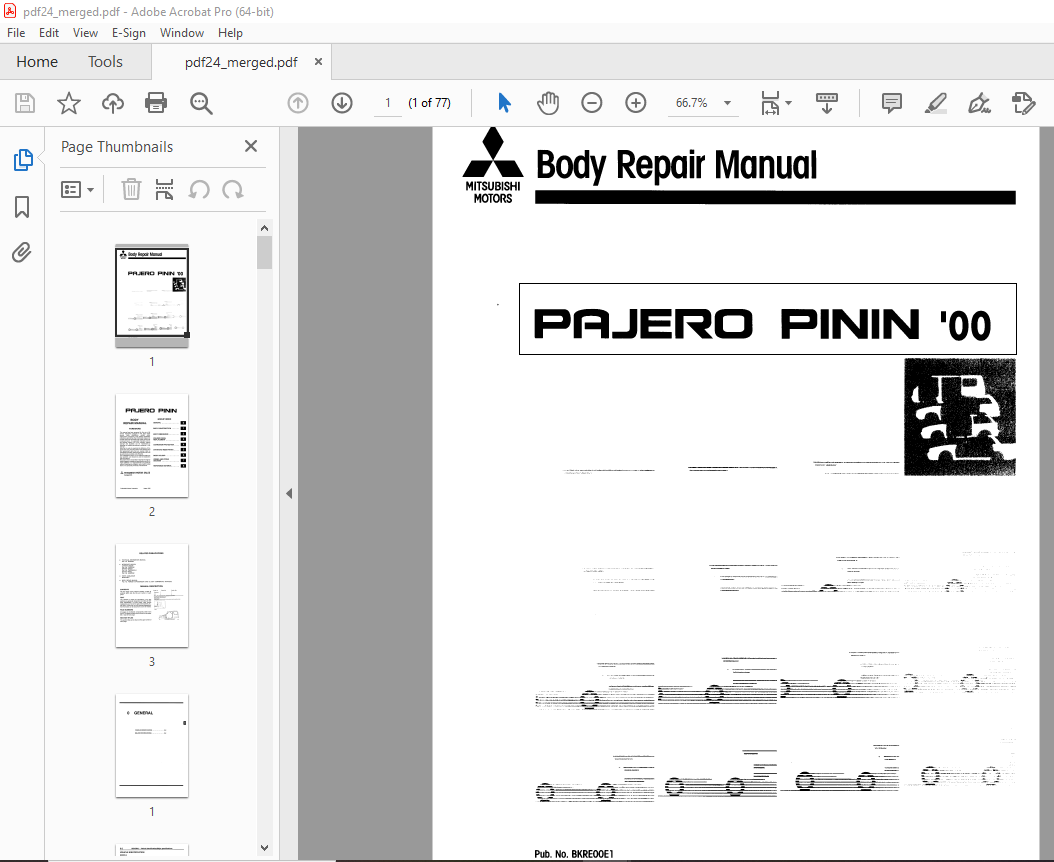
Task: Open the Page Thumbnails sidebar icon
Action: click(x=22, y=160)
